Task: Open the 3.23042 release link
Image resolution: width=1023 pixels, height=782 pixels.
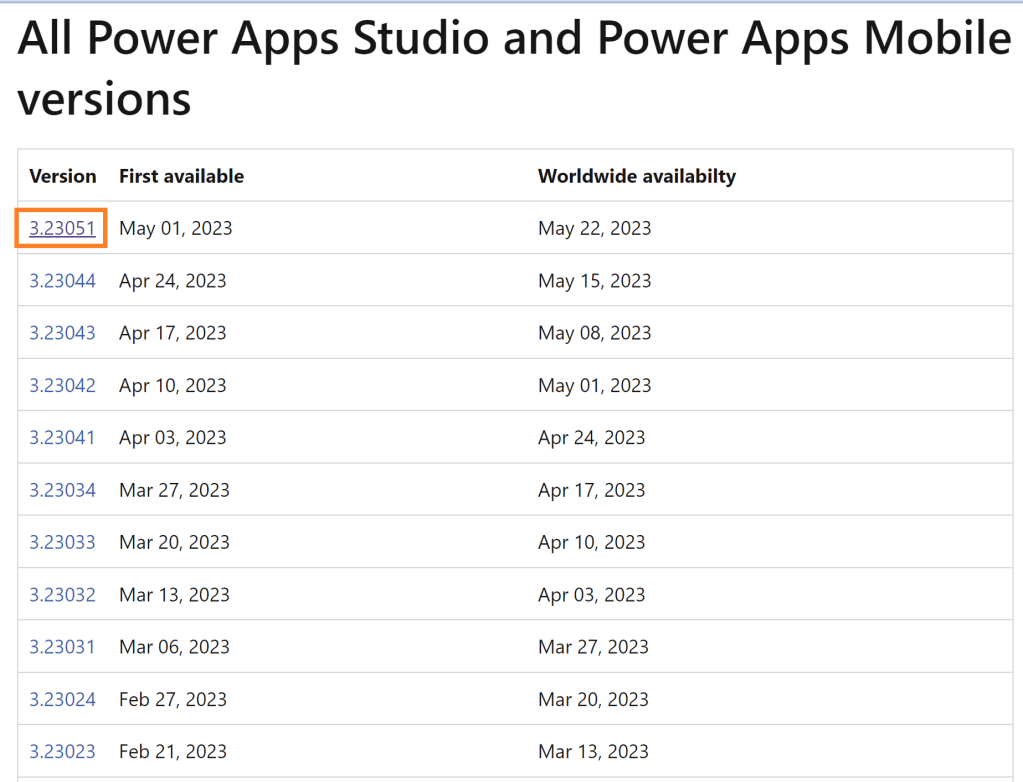Action: (x=62, y=385)
